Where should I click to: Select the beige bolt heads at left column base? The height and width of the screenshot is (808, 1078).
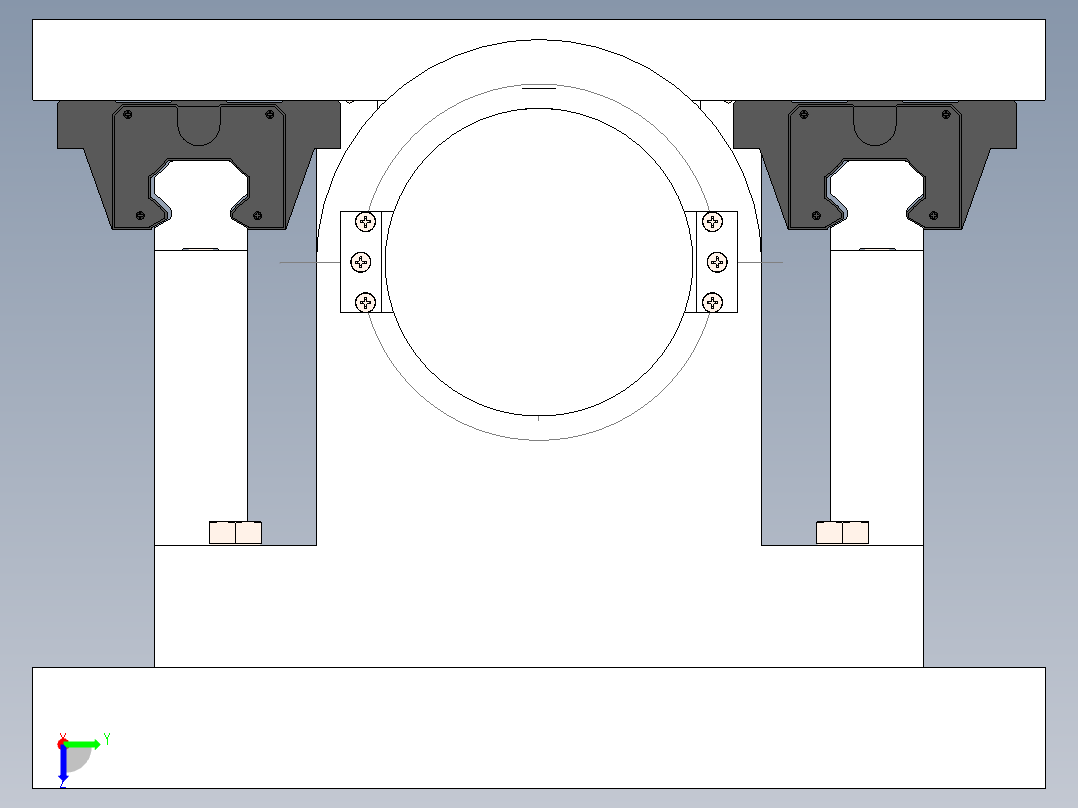tap(235, 533)
